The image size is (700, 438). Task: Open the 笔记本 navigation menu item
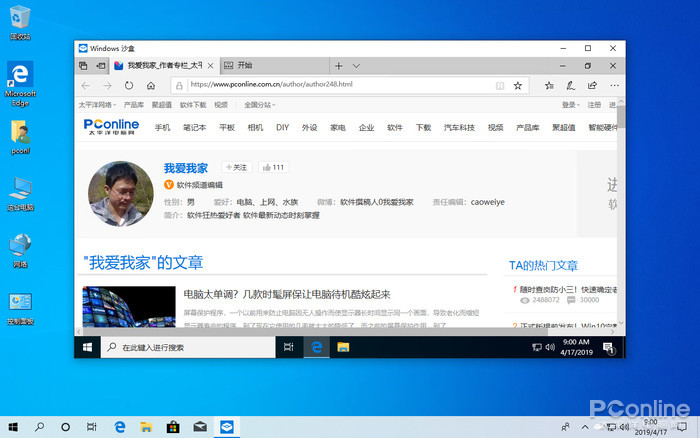194,128
